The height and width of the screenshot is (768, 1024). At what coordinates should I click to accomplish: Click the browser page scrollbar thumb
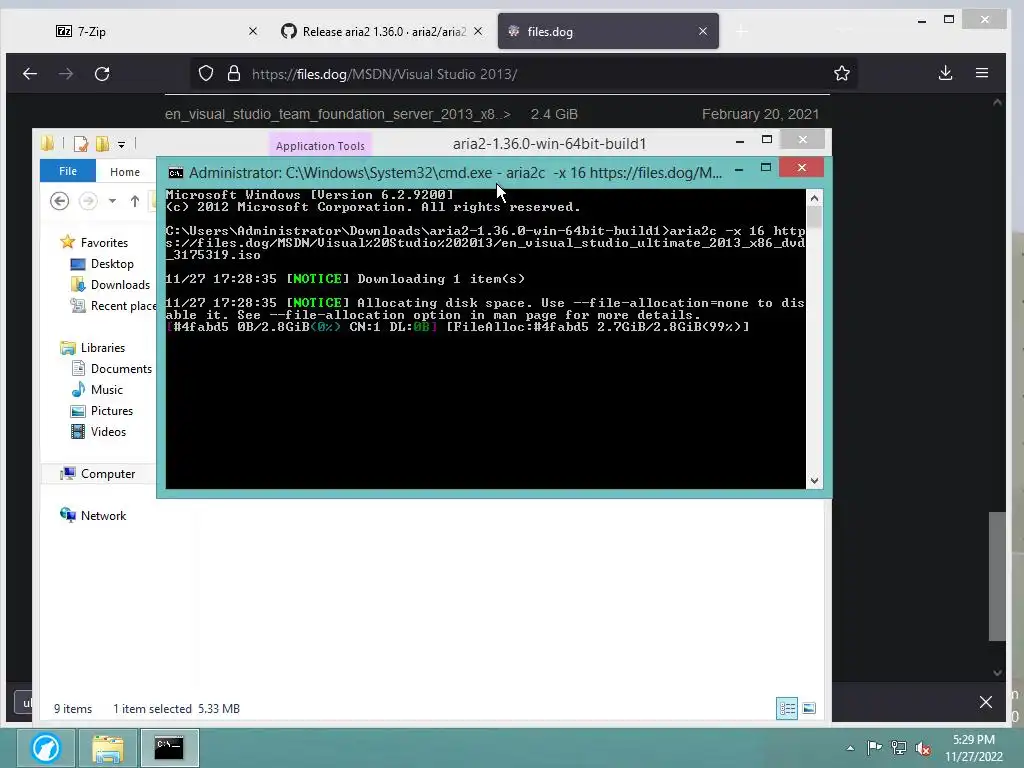[x=997, y=577]
